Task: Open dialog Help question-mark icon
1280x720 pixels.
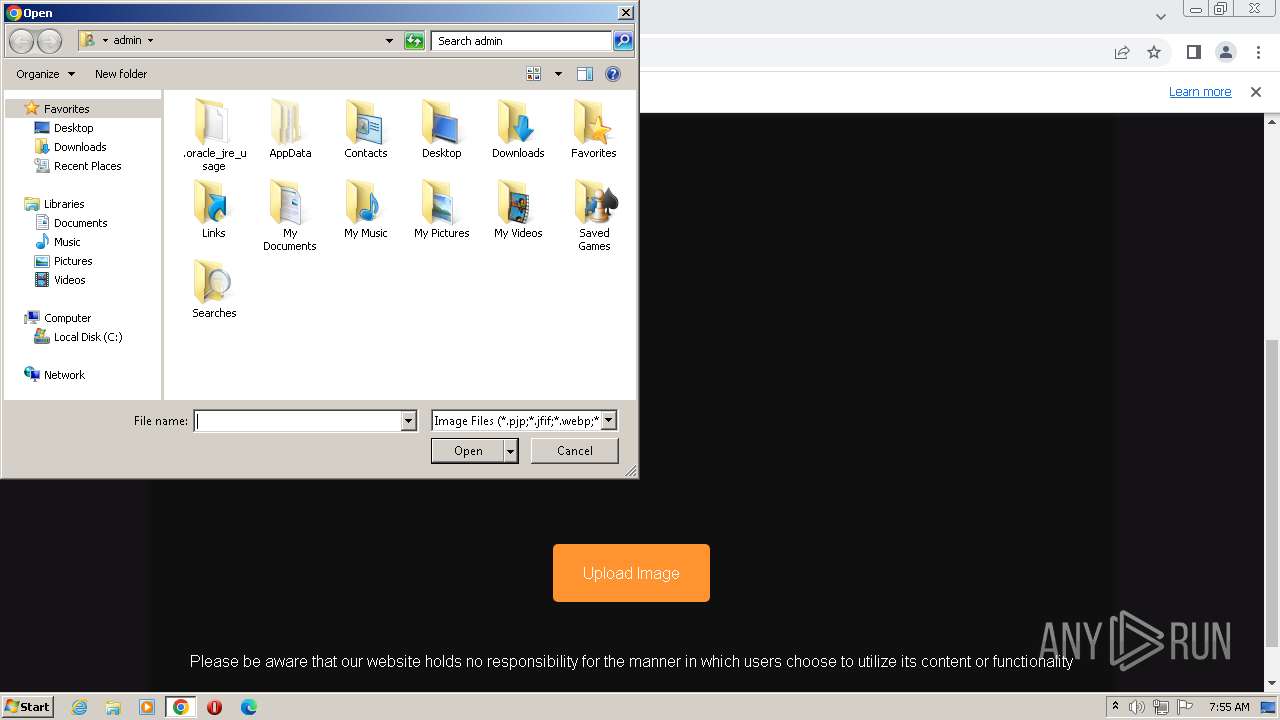Action: tap(613, 74)
